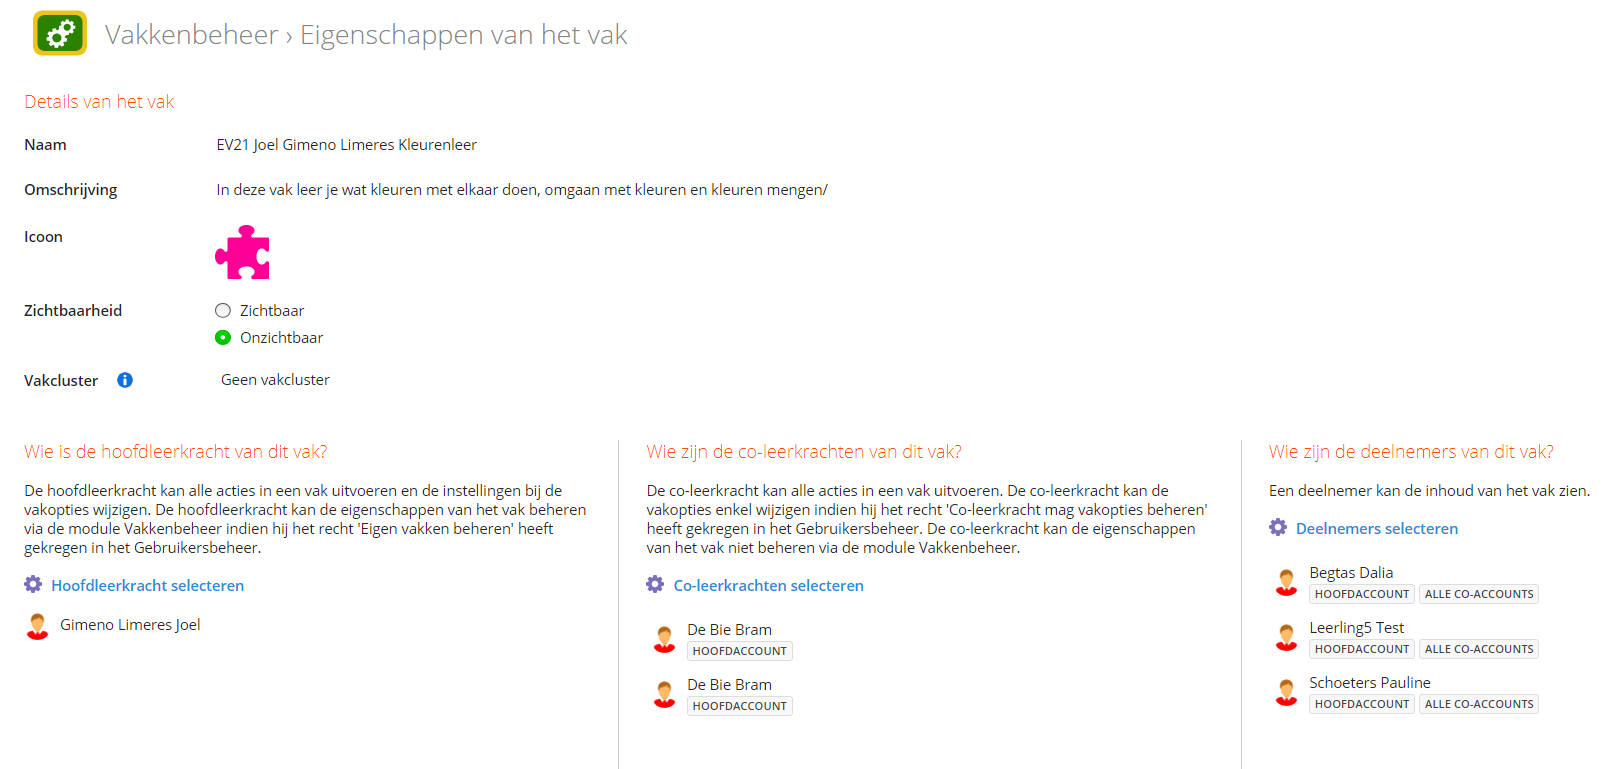Click Begtas Dalia's user avatar icon
1622x769 pixels.
(x=1287, y=582)
